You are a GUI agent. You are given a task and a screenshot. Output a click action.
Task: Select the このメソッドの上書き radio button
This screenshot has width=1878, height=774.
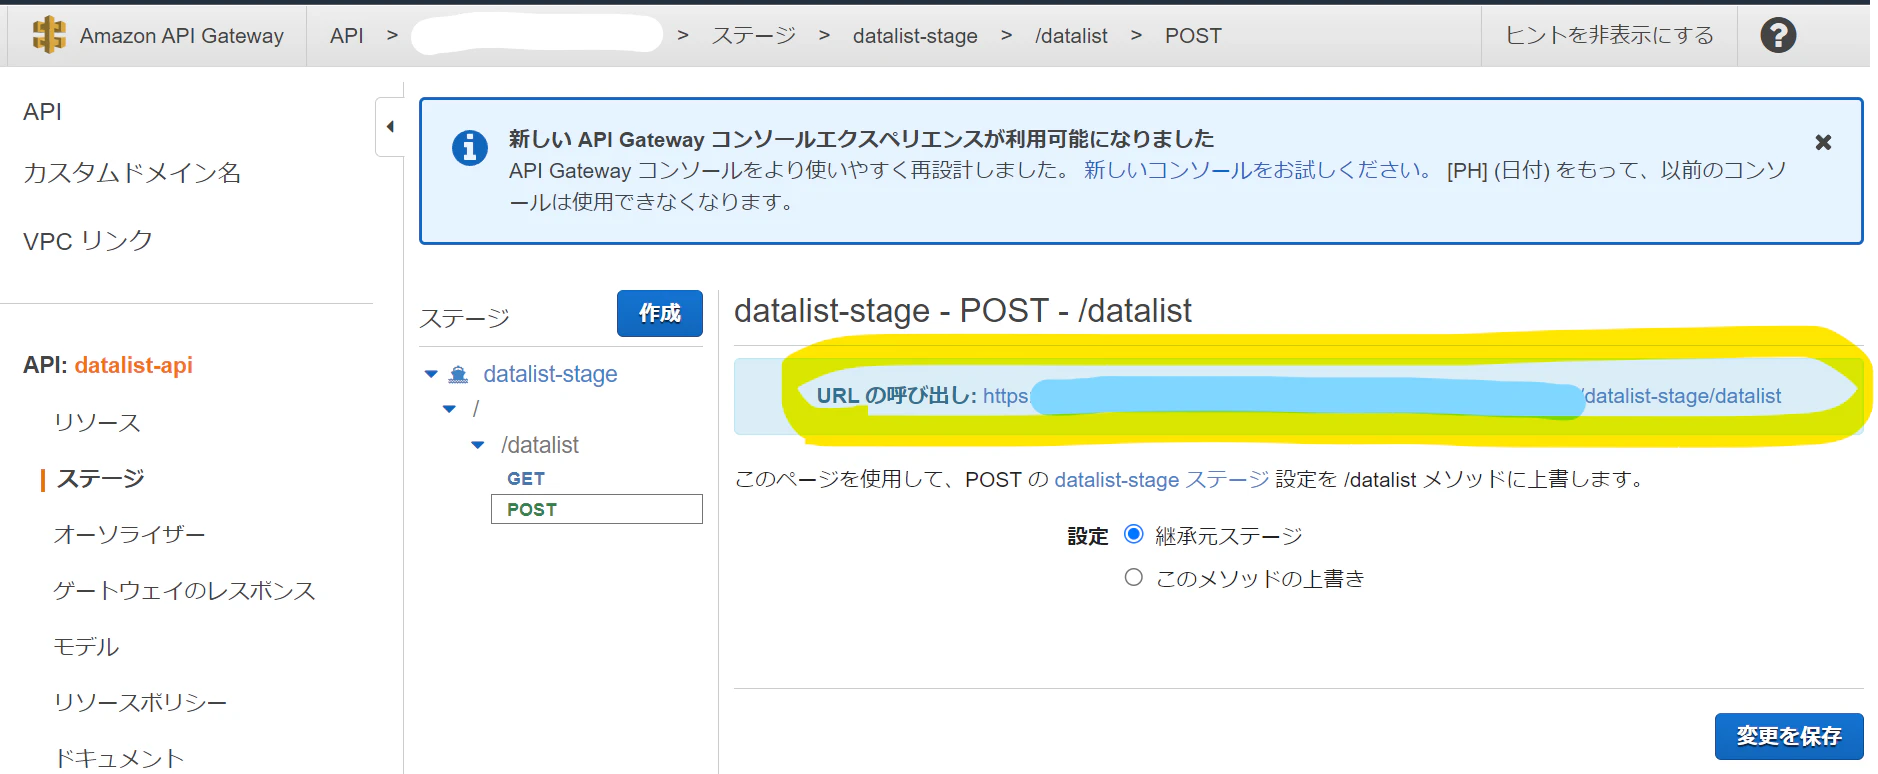1133,577
